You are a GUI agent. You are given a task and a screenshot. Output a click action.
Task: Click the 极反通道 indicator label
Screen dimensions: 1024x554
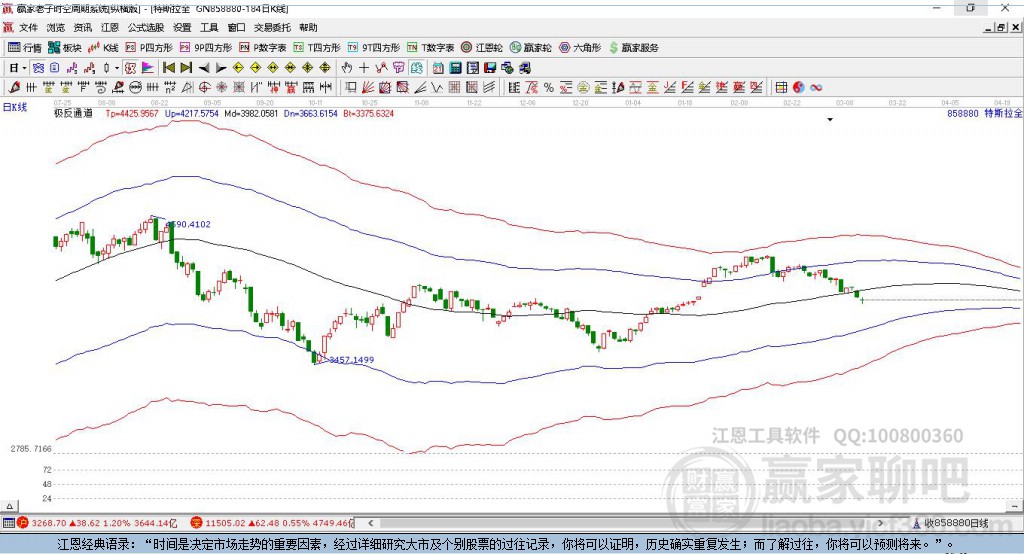click(73, 113)
